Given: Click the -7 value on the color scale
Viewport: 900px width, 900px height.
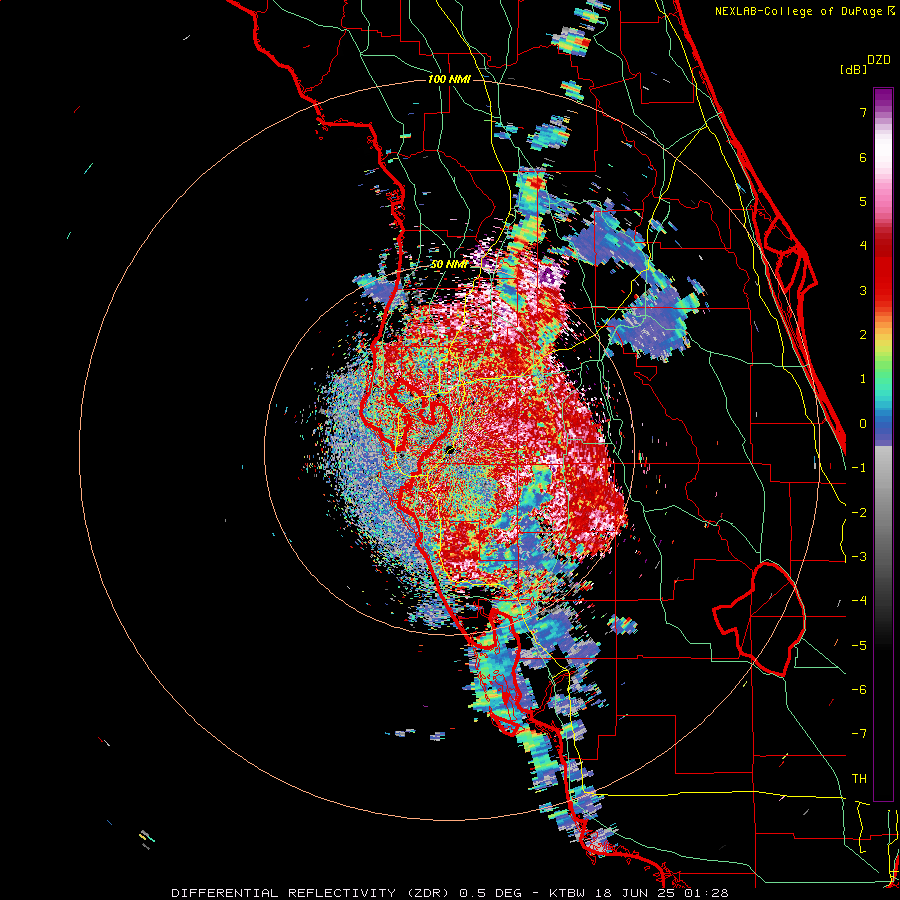Looking at the screenshot, I should click(x=859, y=734).
